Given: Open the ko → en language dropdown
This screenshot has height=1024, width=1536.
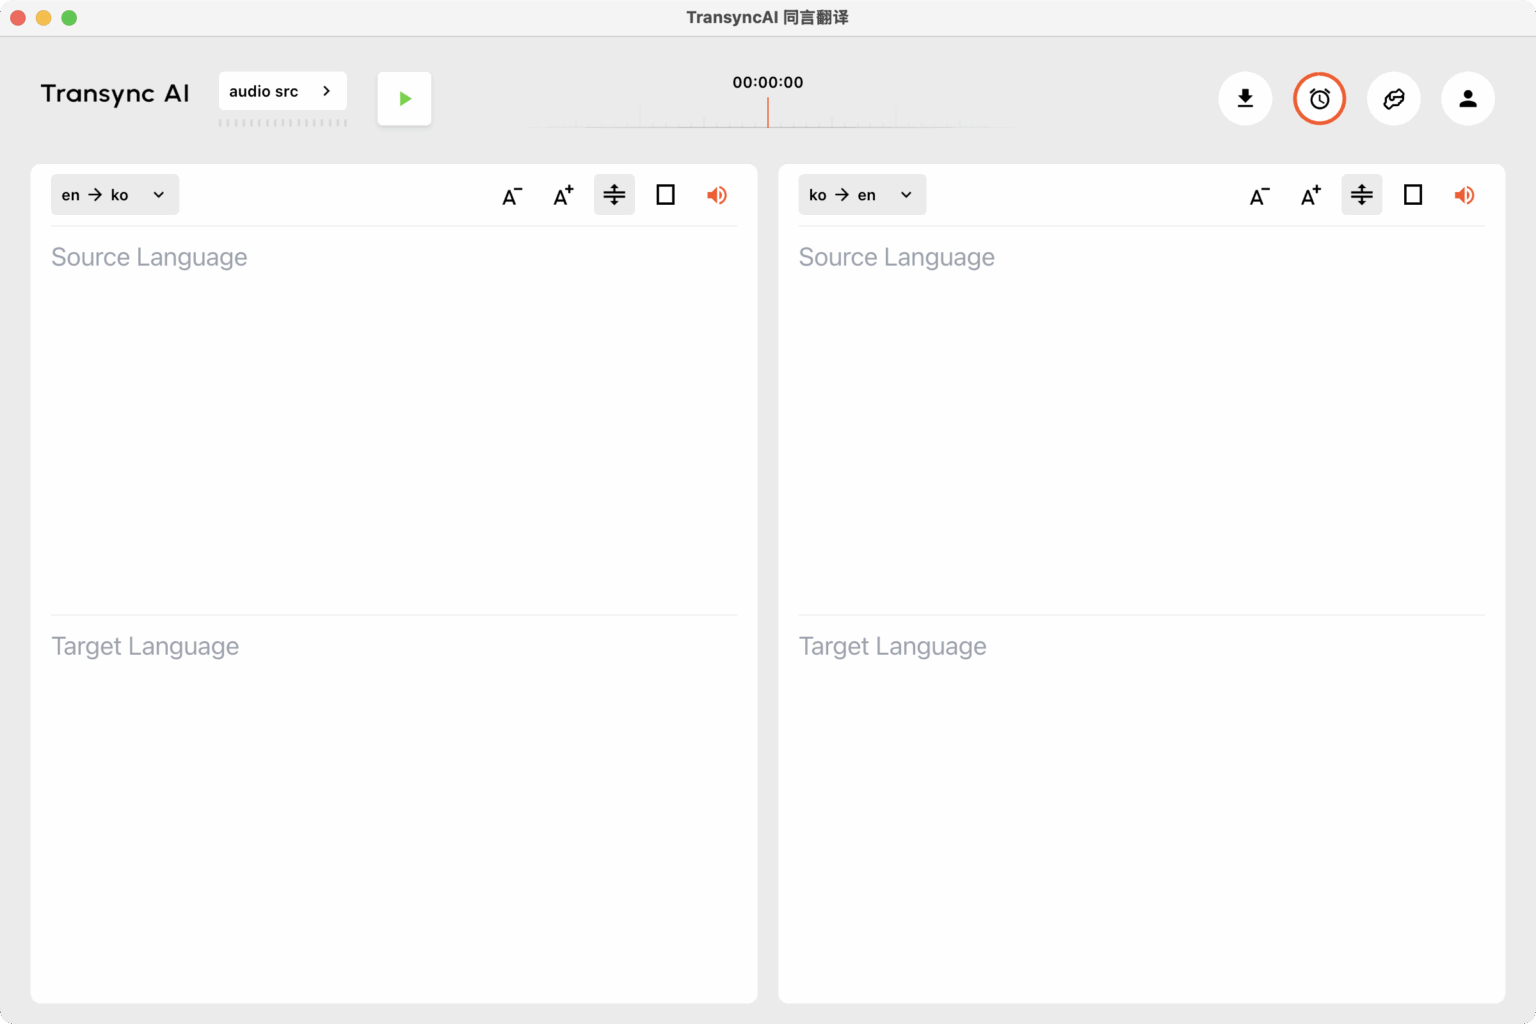Looking at the screenshot, I should tap(861, 195).
